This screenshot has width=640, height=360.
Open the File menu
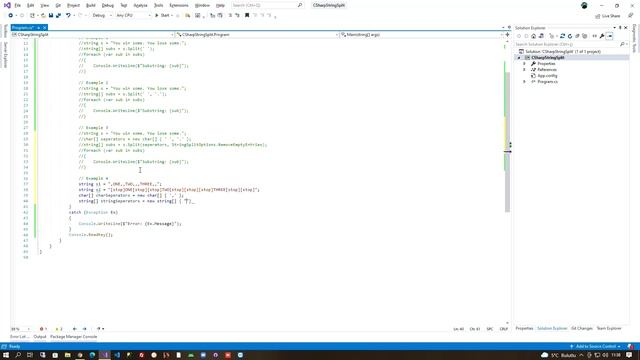[x=18, y=5]
